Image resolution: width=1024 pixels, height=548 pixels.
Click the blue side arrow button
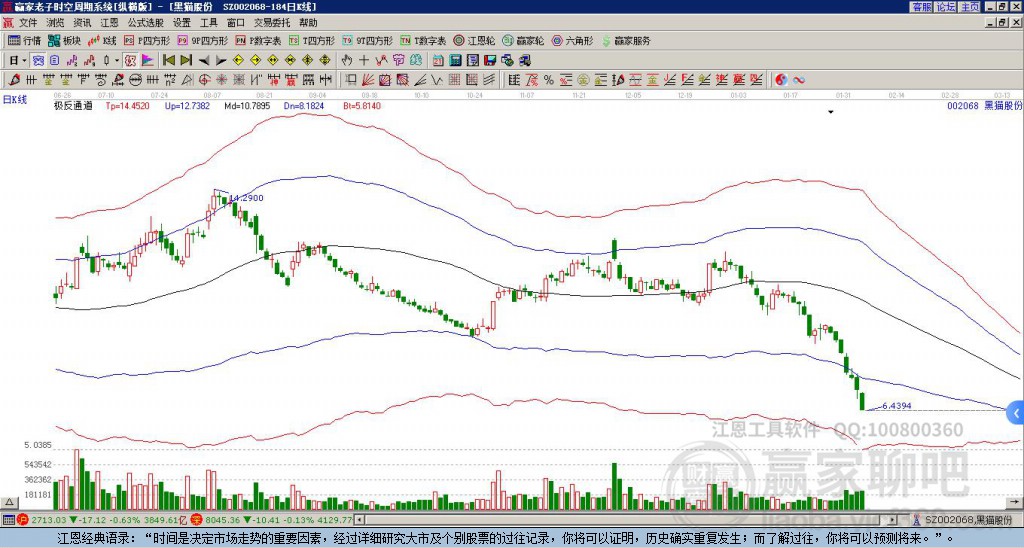(x=1015, y=412)
